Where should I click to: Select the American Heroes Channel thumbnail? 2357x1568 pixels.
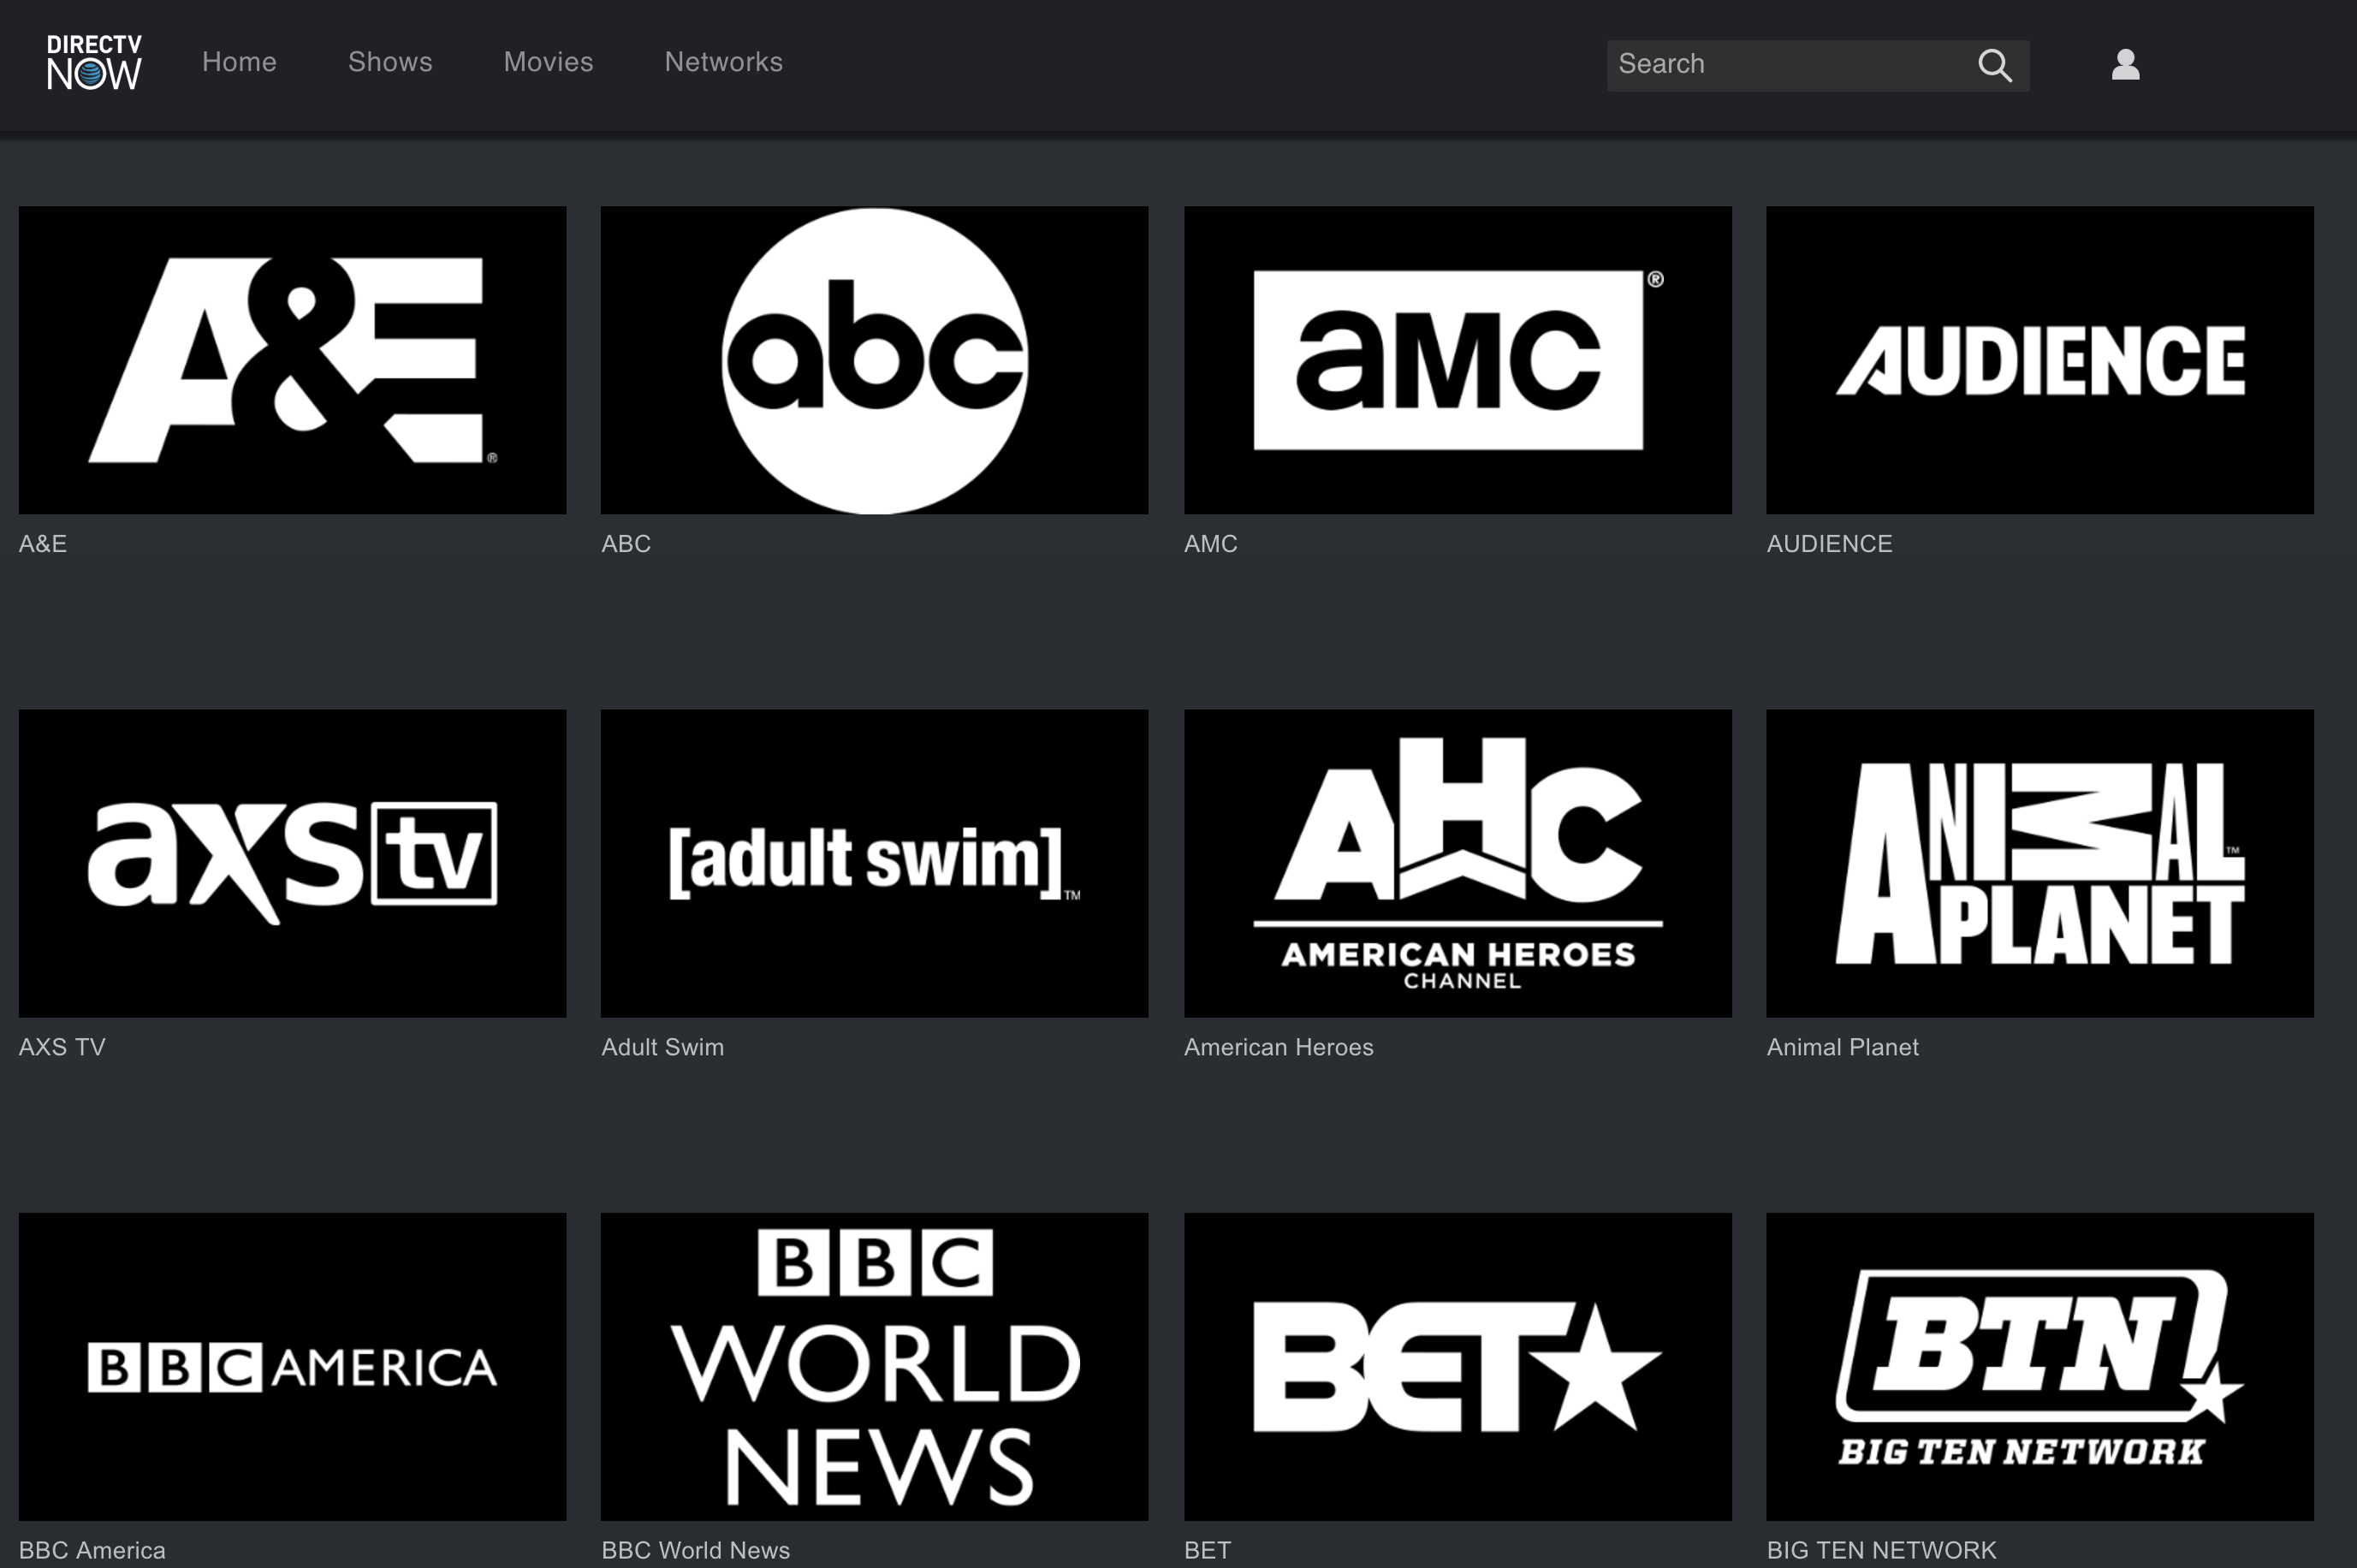(x=1458, y=861)
